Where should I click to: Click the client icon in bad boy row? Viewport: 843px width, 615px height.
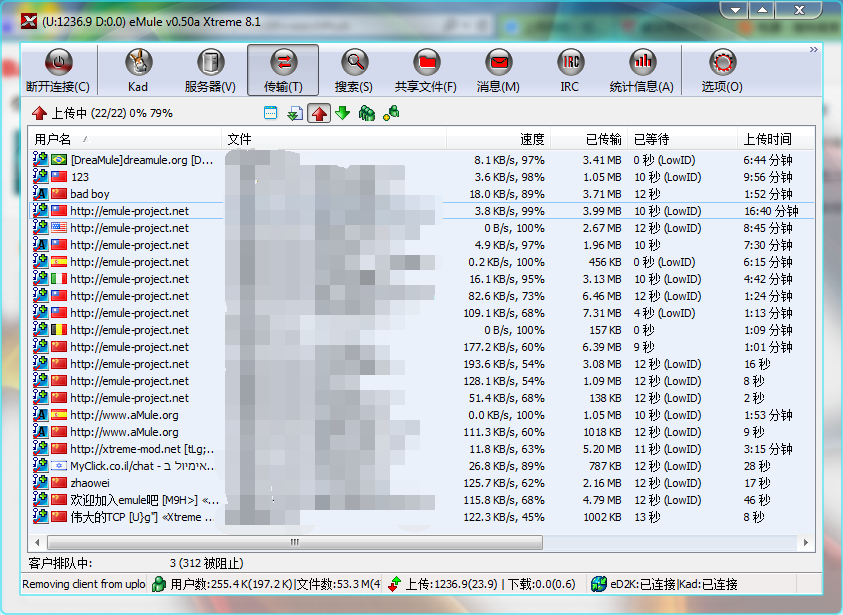40,194
